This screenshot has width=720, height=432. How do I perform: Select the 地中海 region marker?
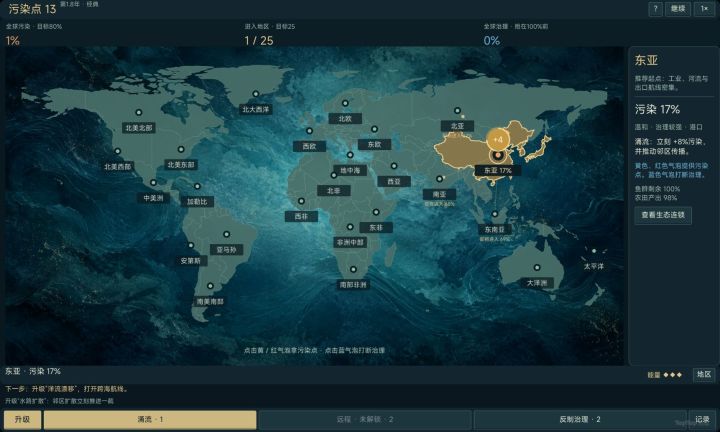(x=350, y=155)
